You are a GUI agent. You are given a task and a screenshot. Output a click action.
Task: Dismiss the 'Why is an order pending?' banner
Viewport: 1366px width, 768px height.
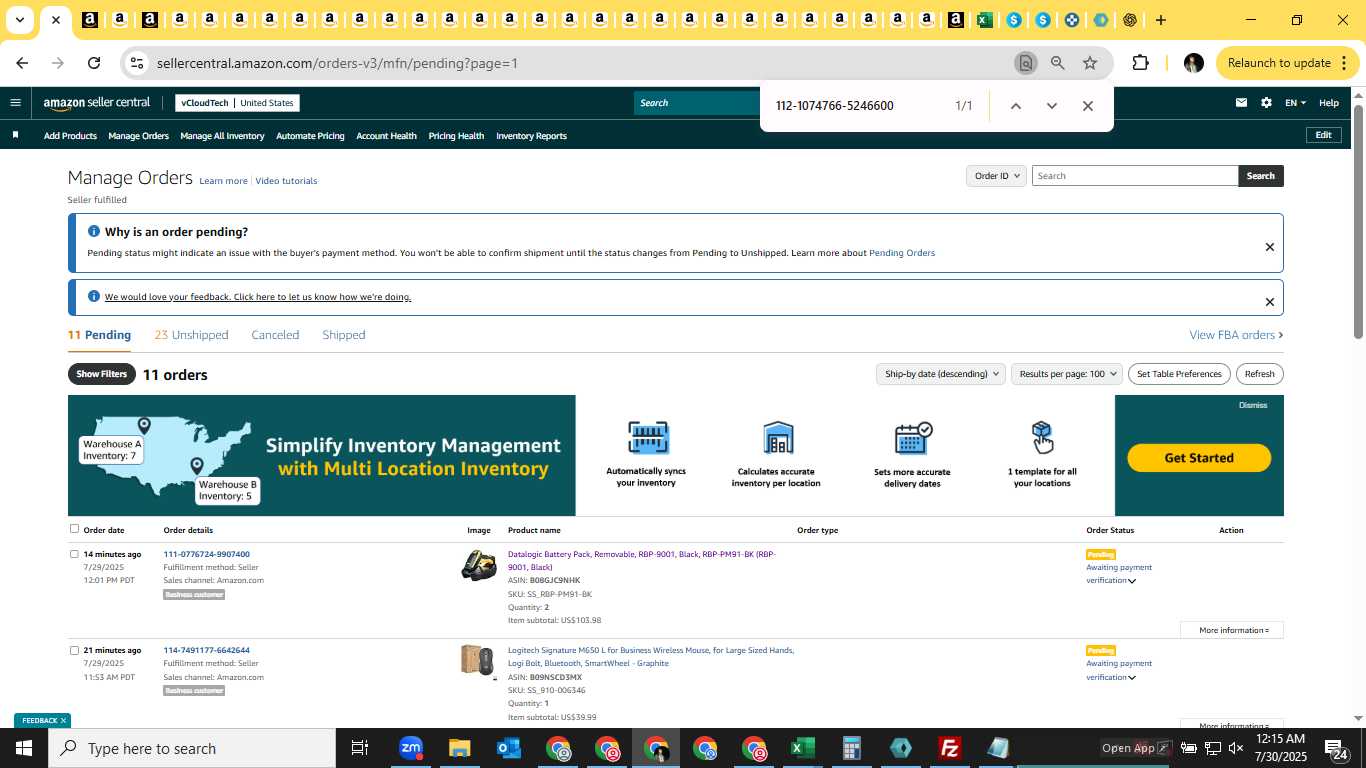(x=1270, y=247)
